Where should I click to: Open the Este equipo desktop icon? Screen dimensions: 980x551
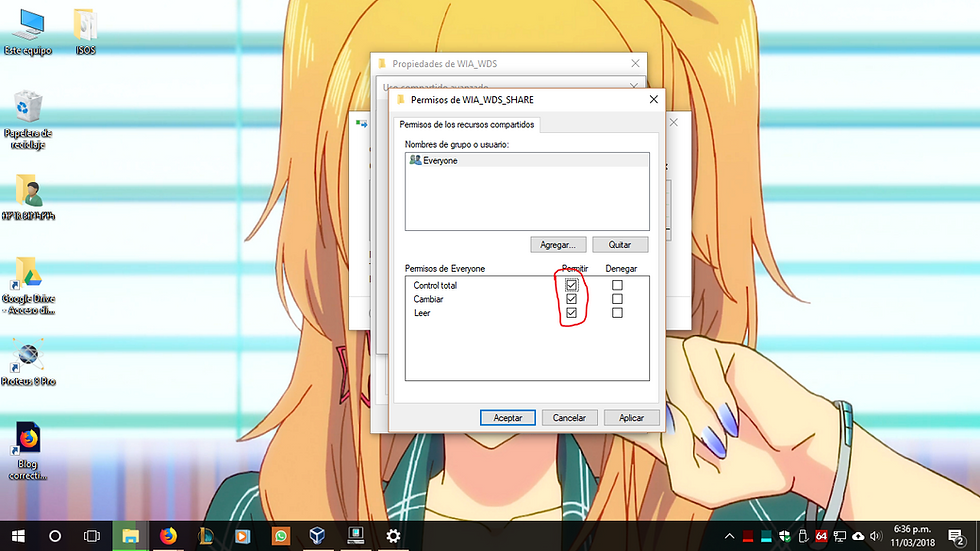pyautogui.click(x=28, y=32)
